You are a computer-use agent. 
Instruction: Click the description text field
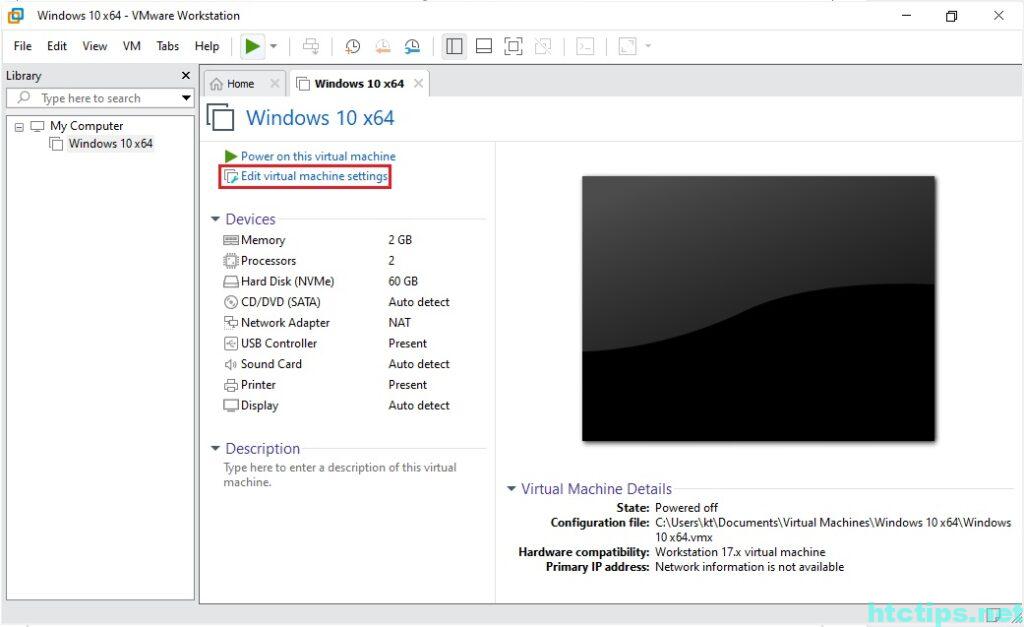[x=340, y=475]
